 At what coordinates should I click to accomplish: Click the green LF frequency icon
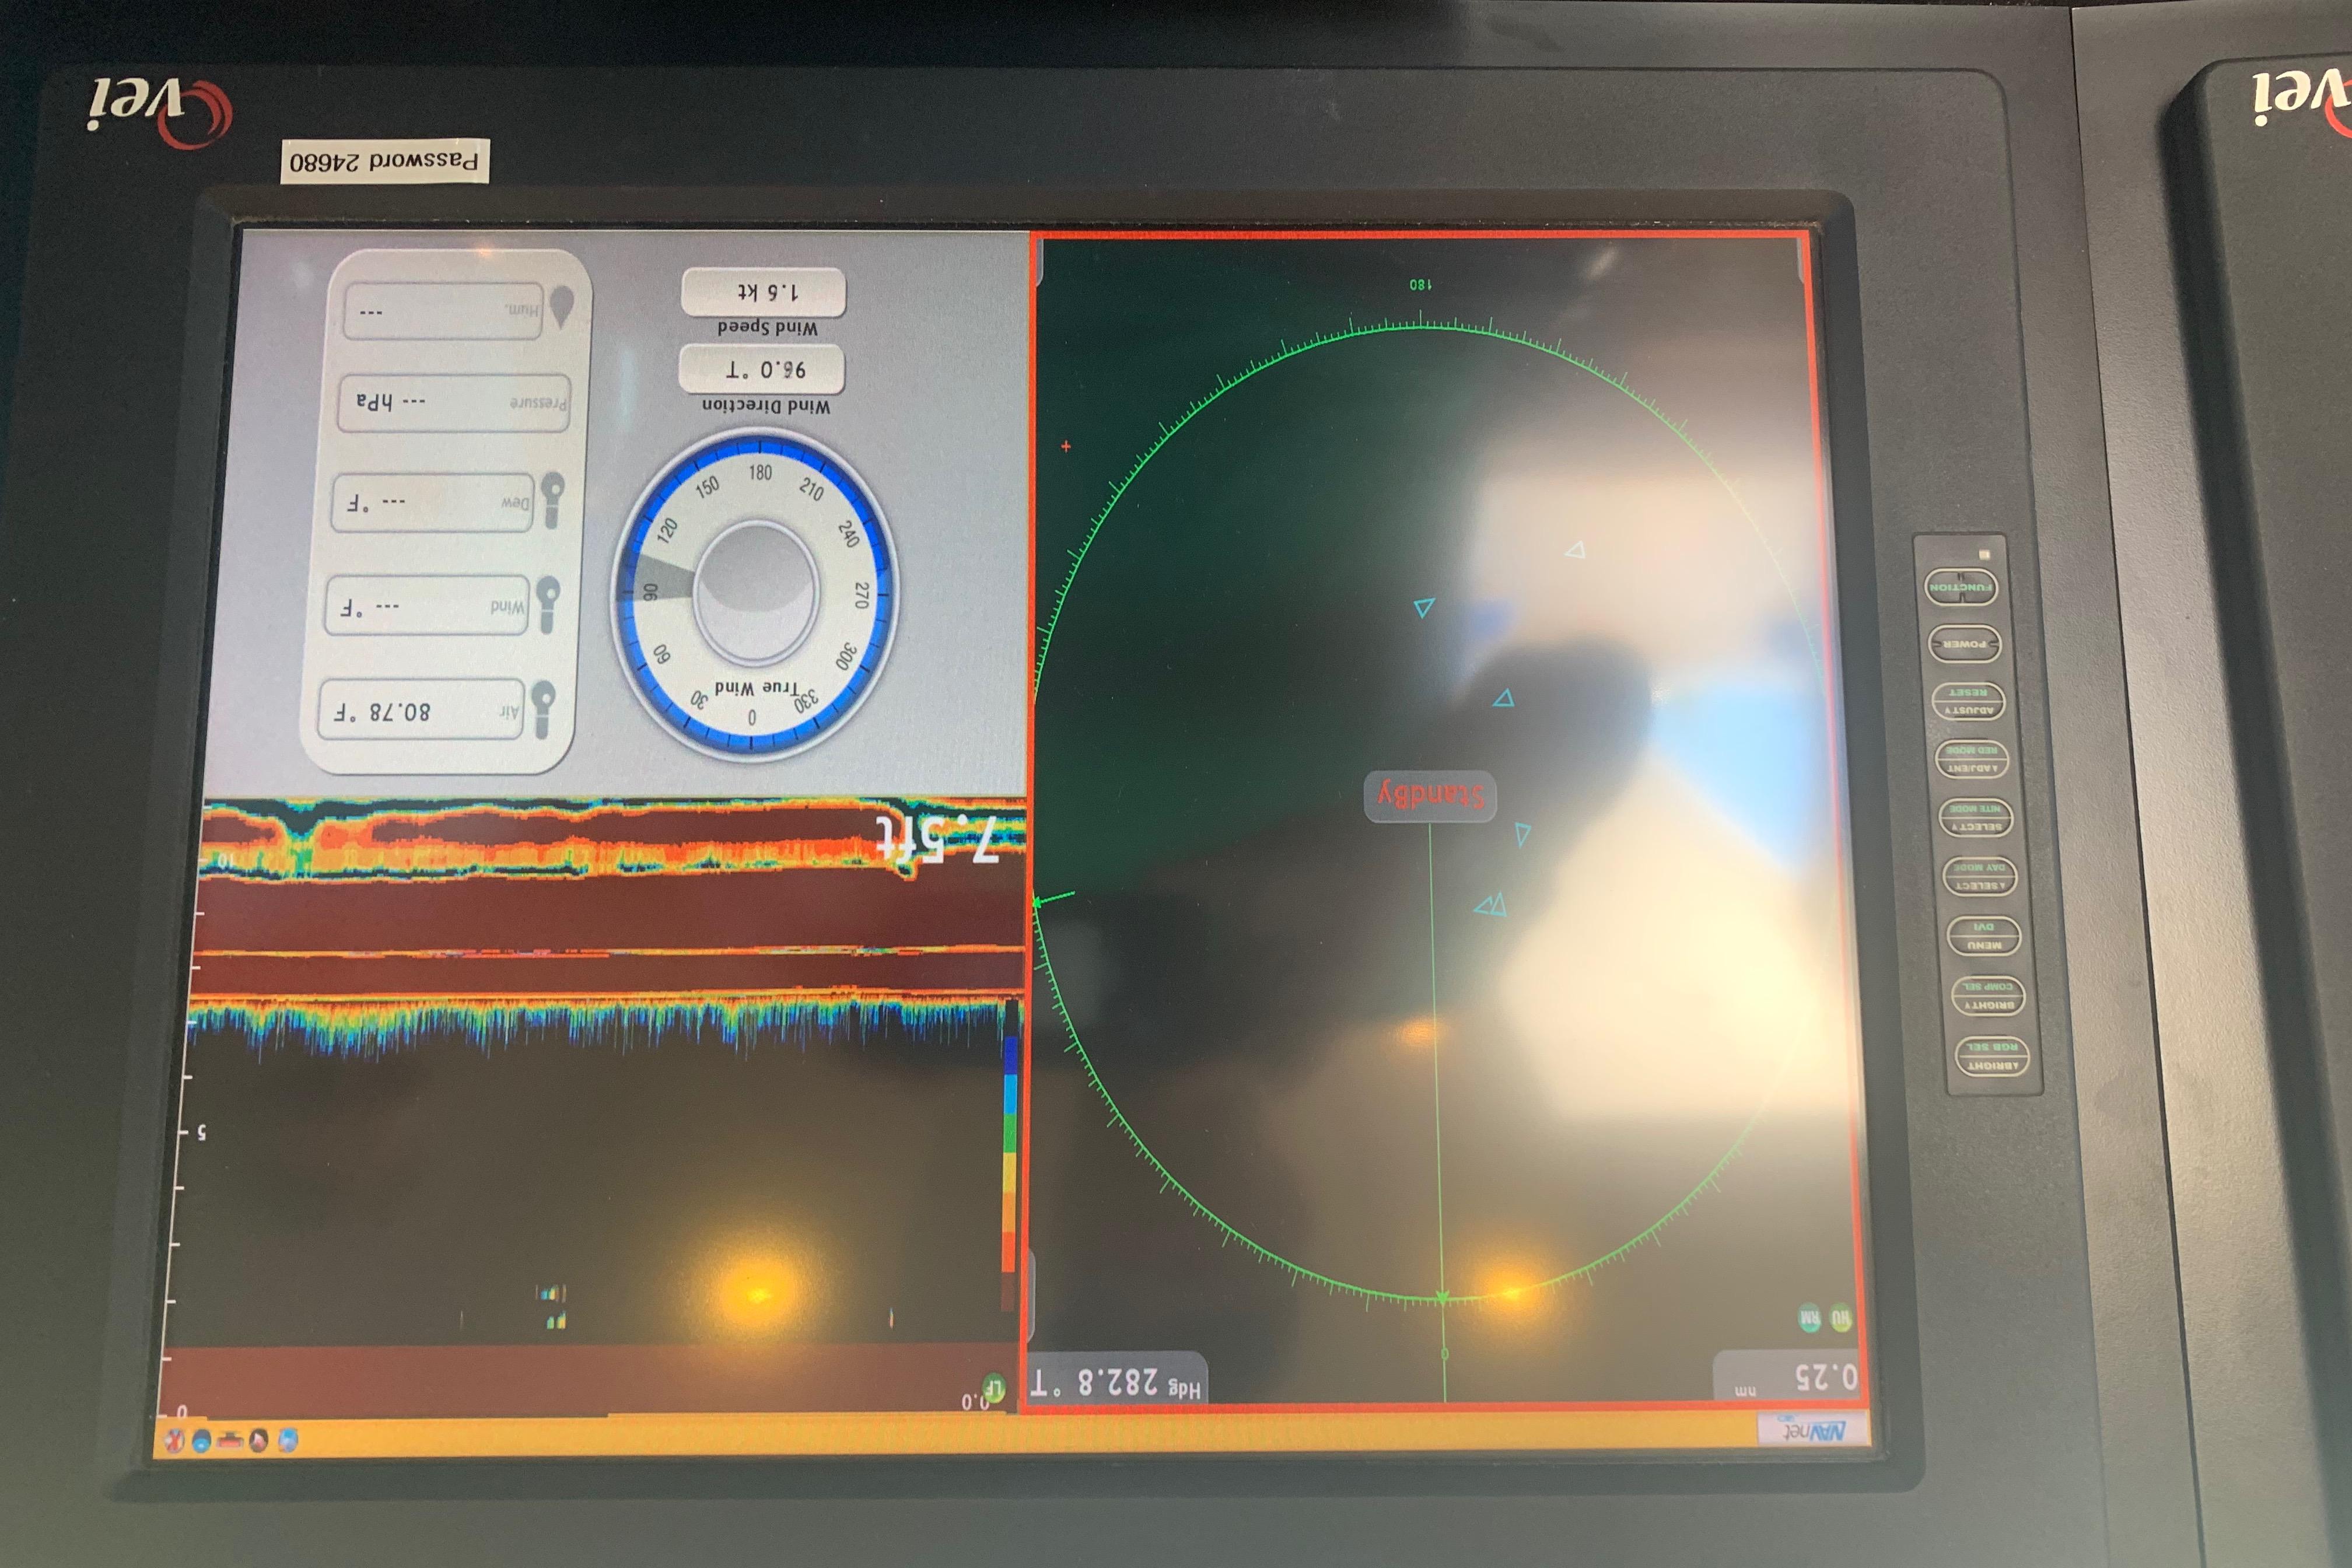tap(994, 1387)
